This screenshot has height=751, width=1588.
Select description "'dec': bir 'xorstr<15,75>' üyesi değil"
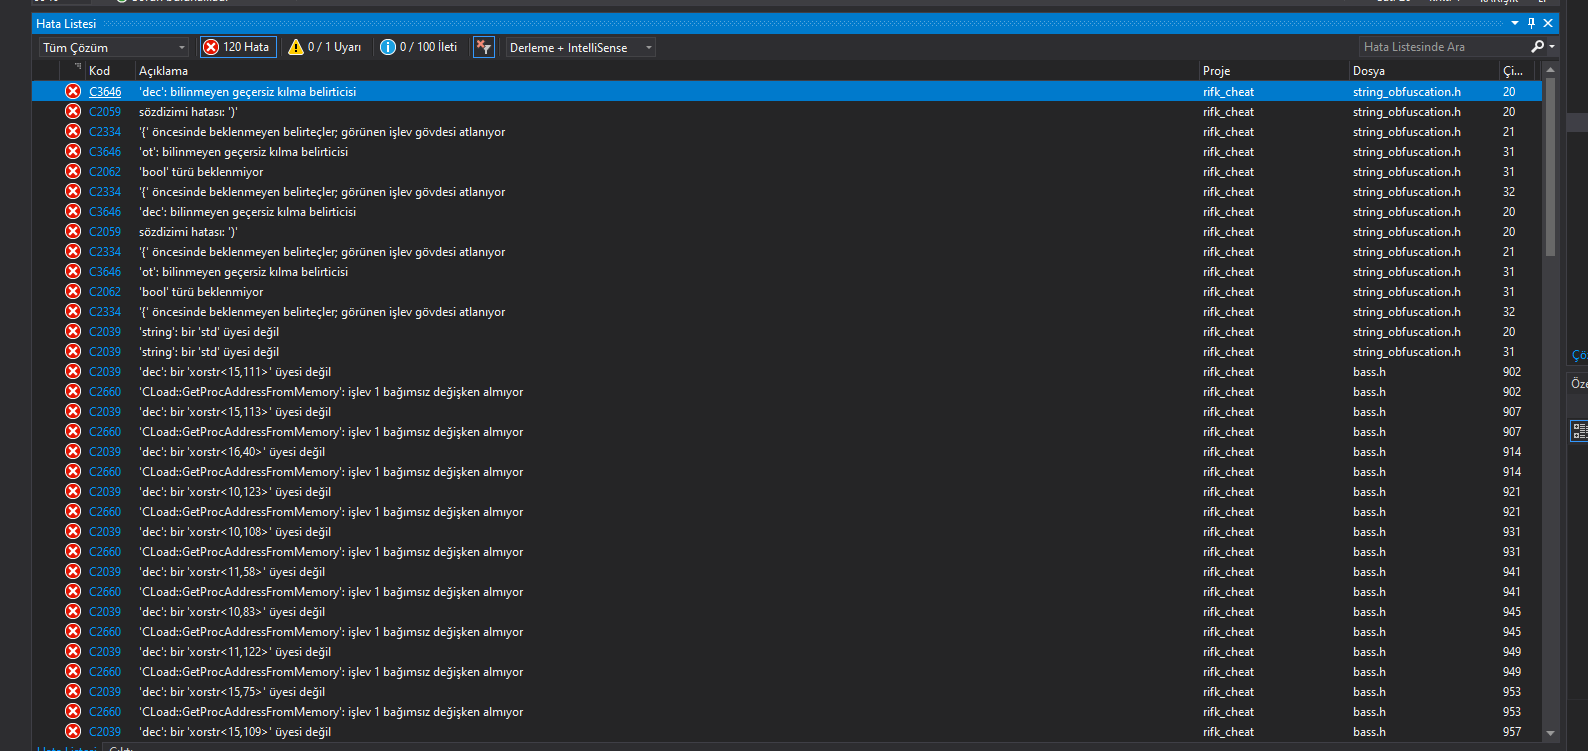click(232, 691)
